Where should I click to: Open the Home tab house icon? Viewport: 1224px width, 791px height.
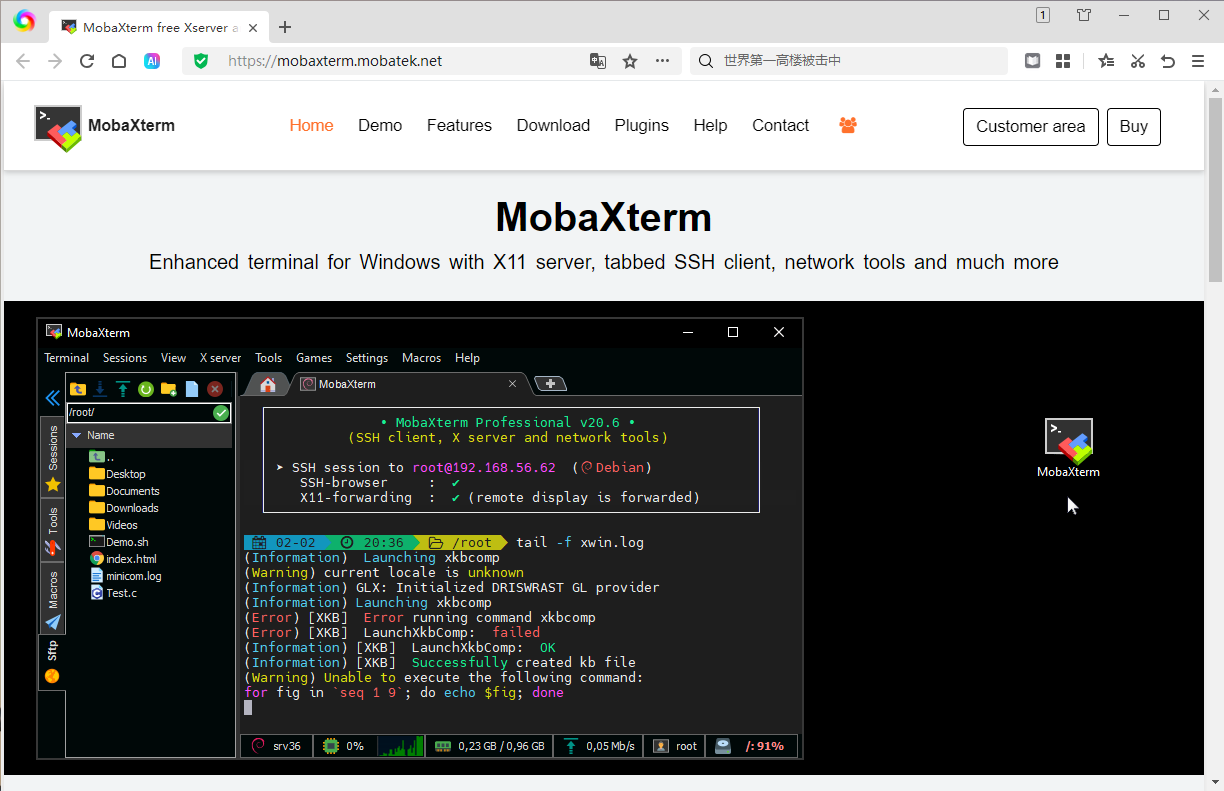[268, 384]
